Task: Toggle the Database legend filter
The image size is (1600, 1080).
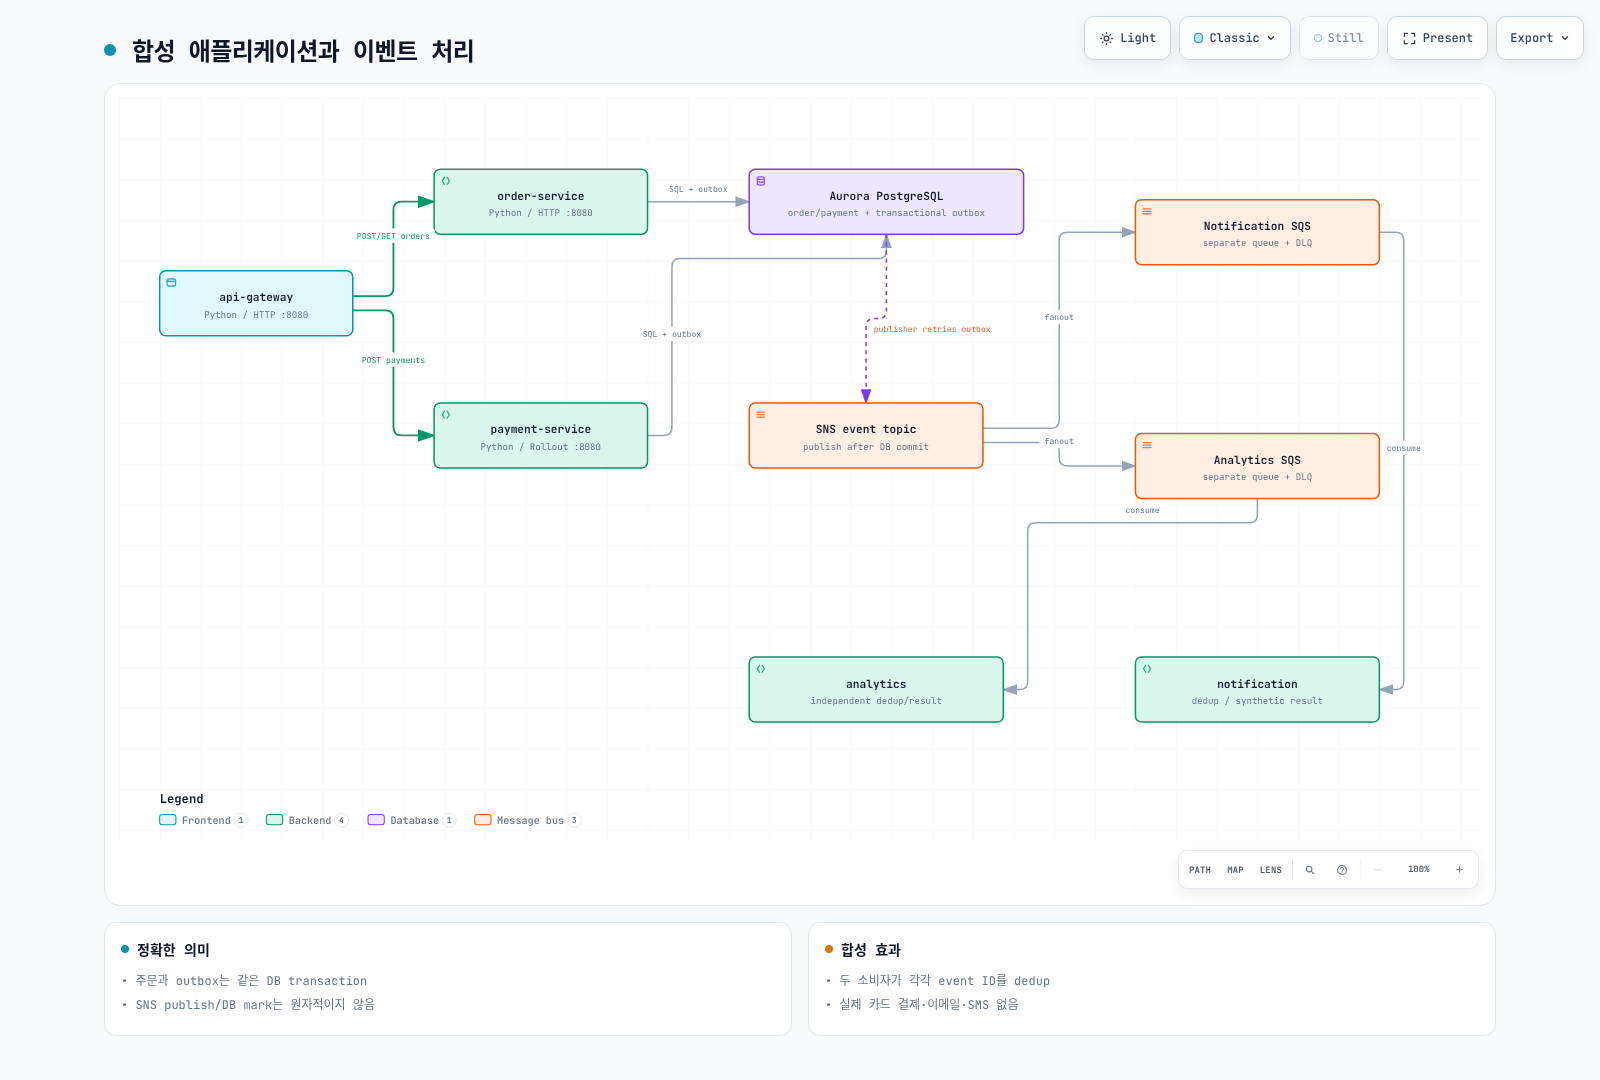Action: click(x=412, y=820)
